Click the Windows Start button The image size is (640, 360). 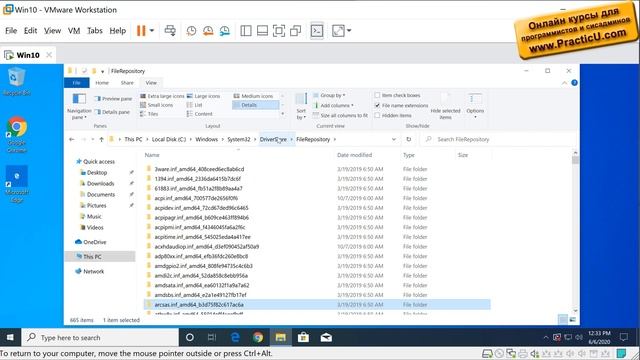[10, 338]
